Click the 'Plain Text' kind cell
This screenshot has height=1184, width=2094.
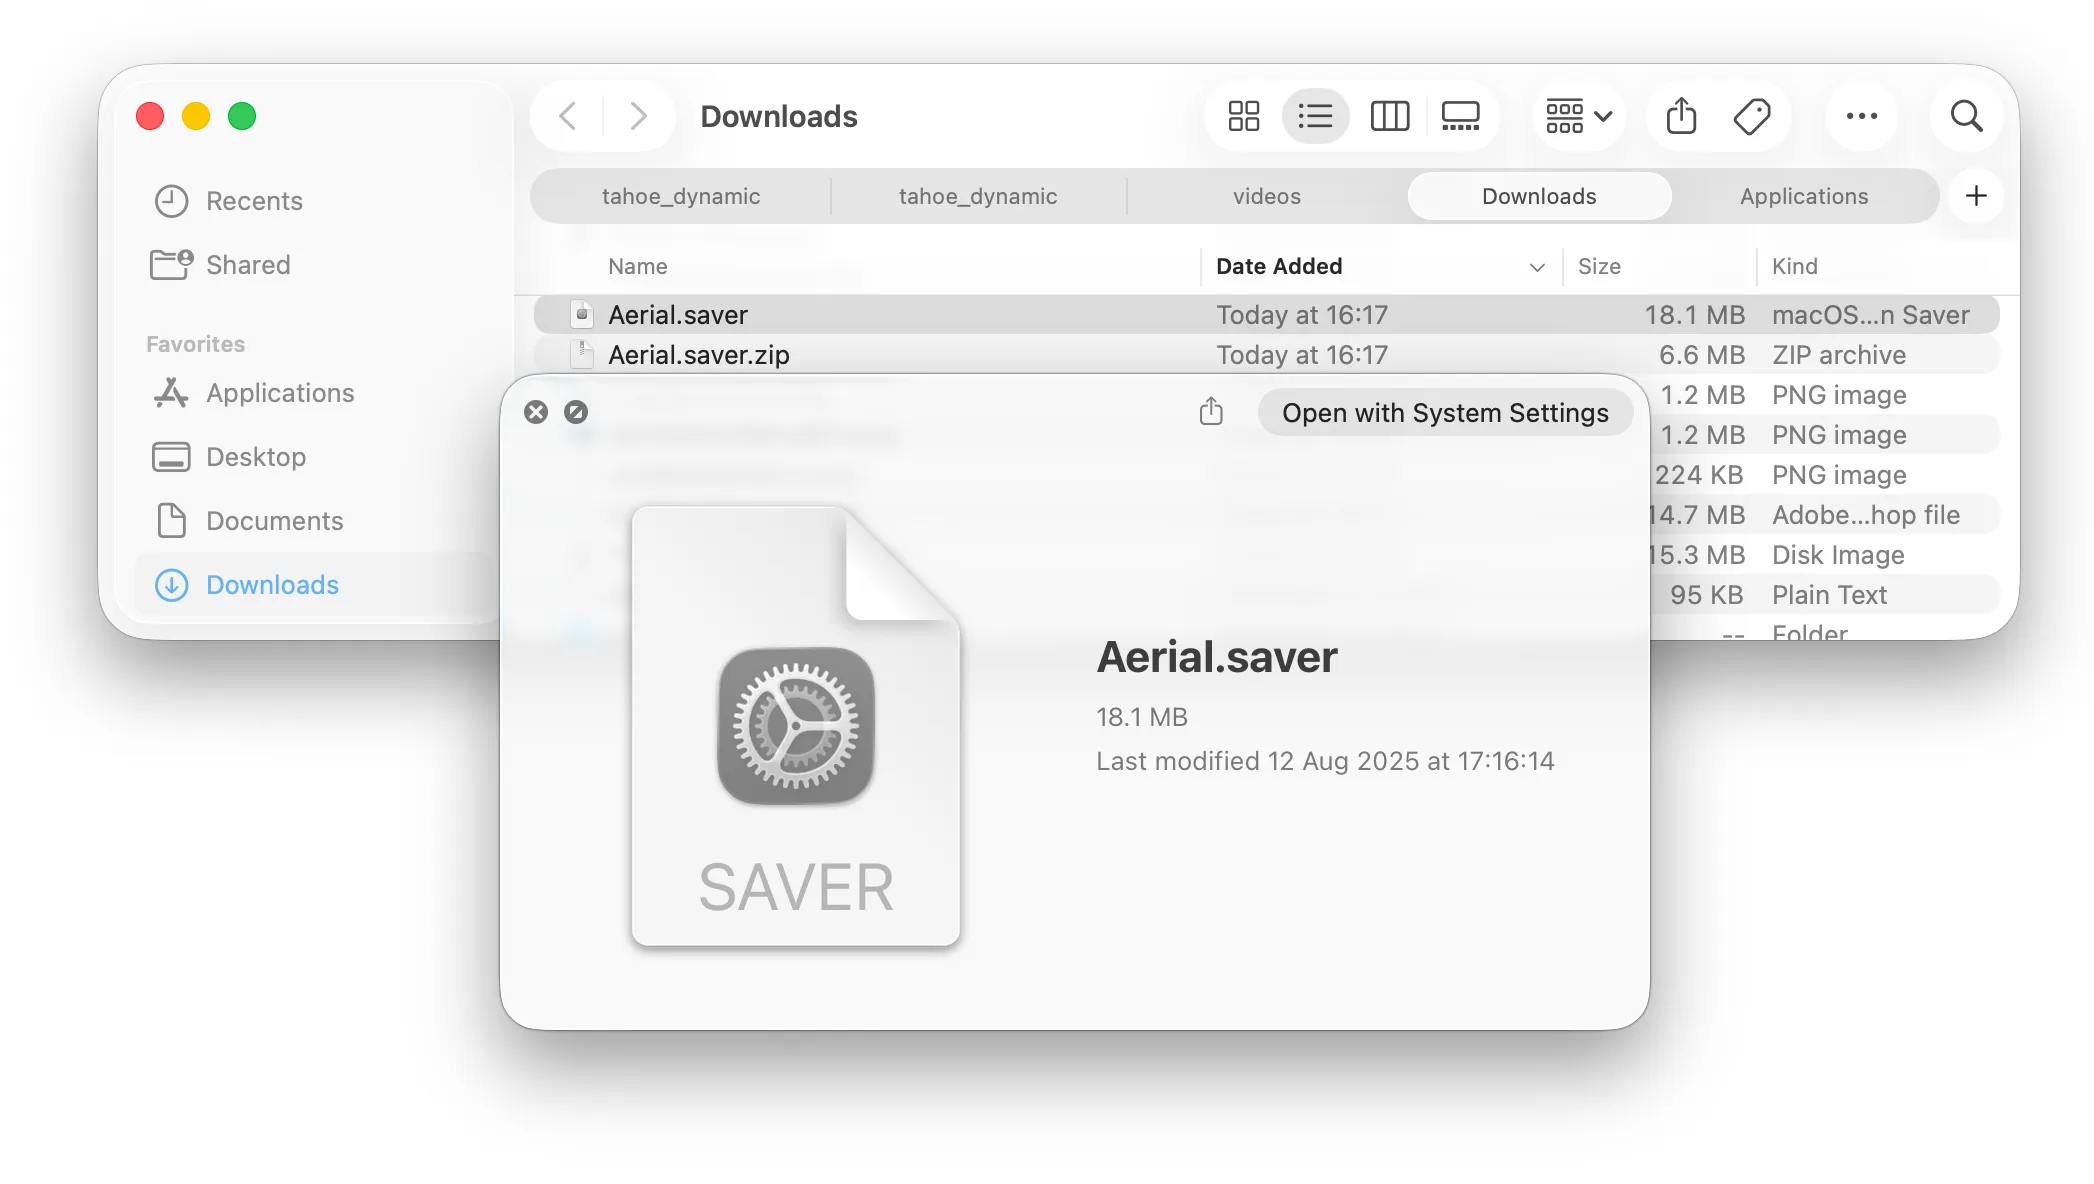coord(1829,595)
